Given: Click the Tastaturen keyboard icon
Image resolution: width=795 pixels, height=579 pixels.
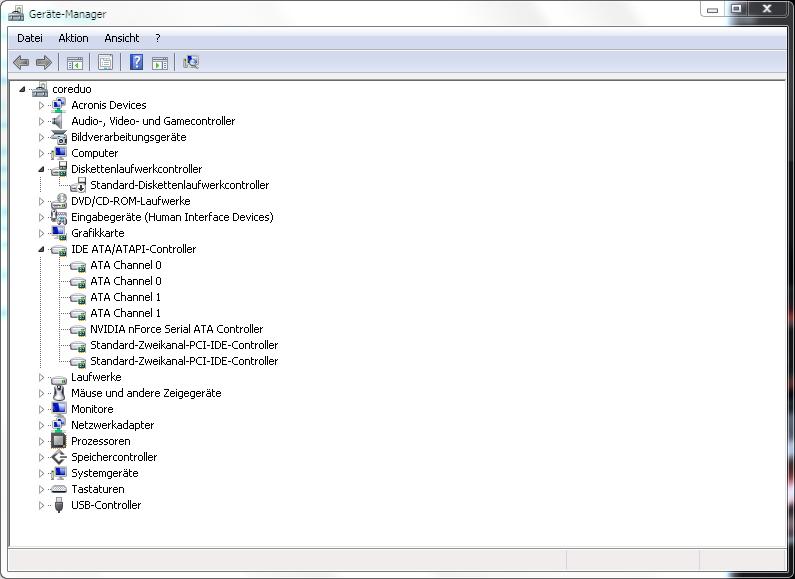Looking at the screenshot, I should coord(59,489).
